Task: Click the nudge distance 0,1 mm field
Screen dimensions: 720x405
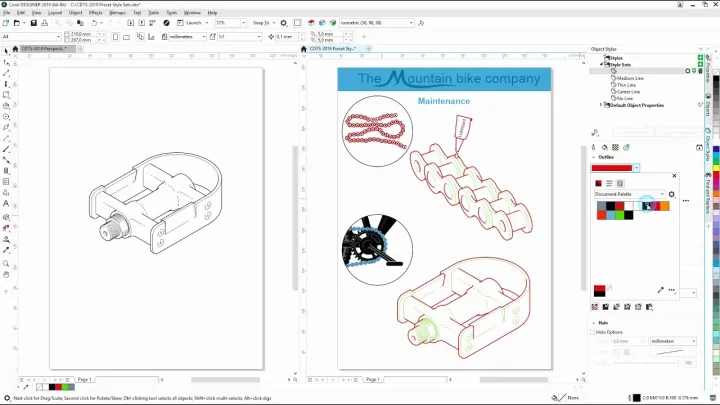Action: click(x=287, y=37)
